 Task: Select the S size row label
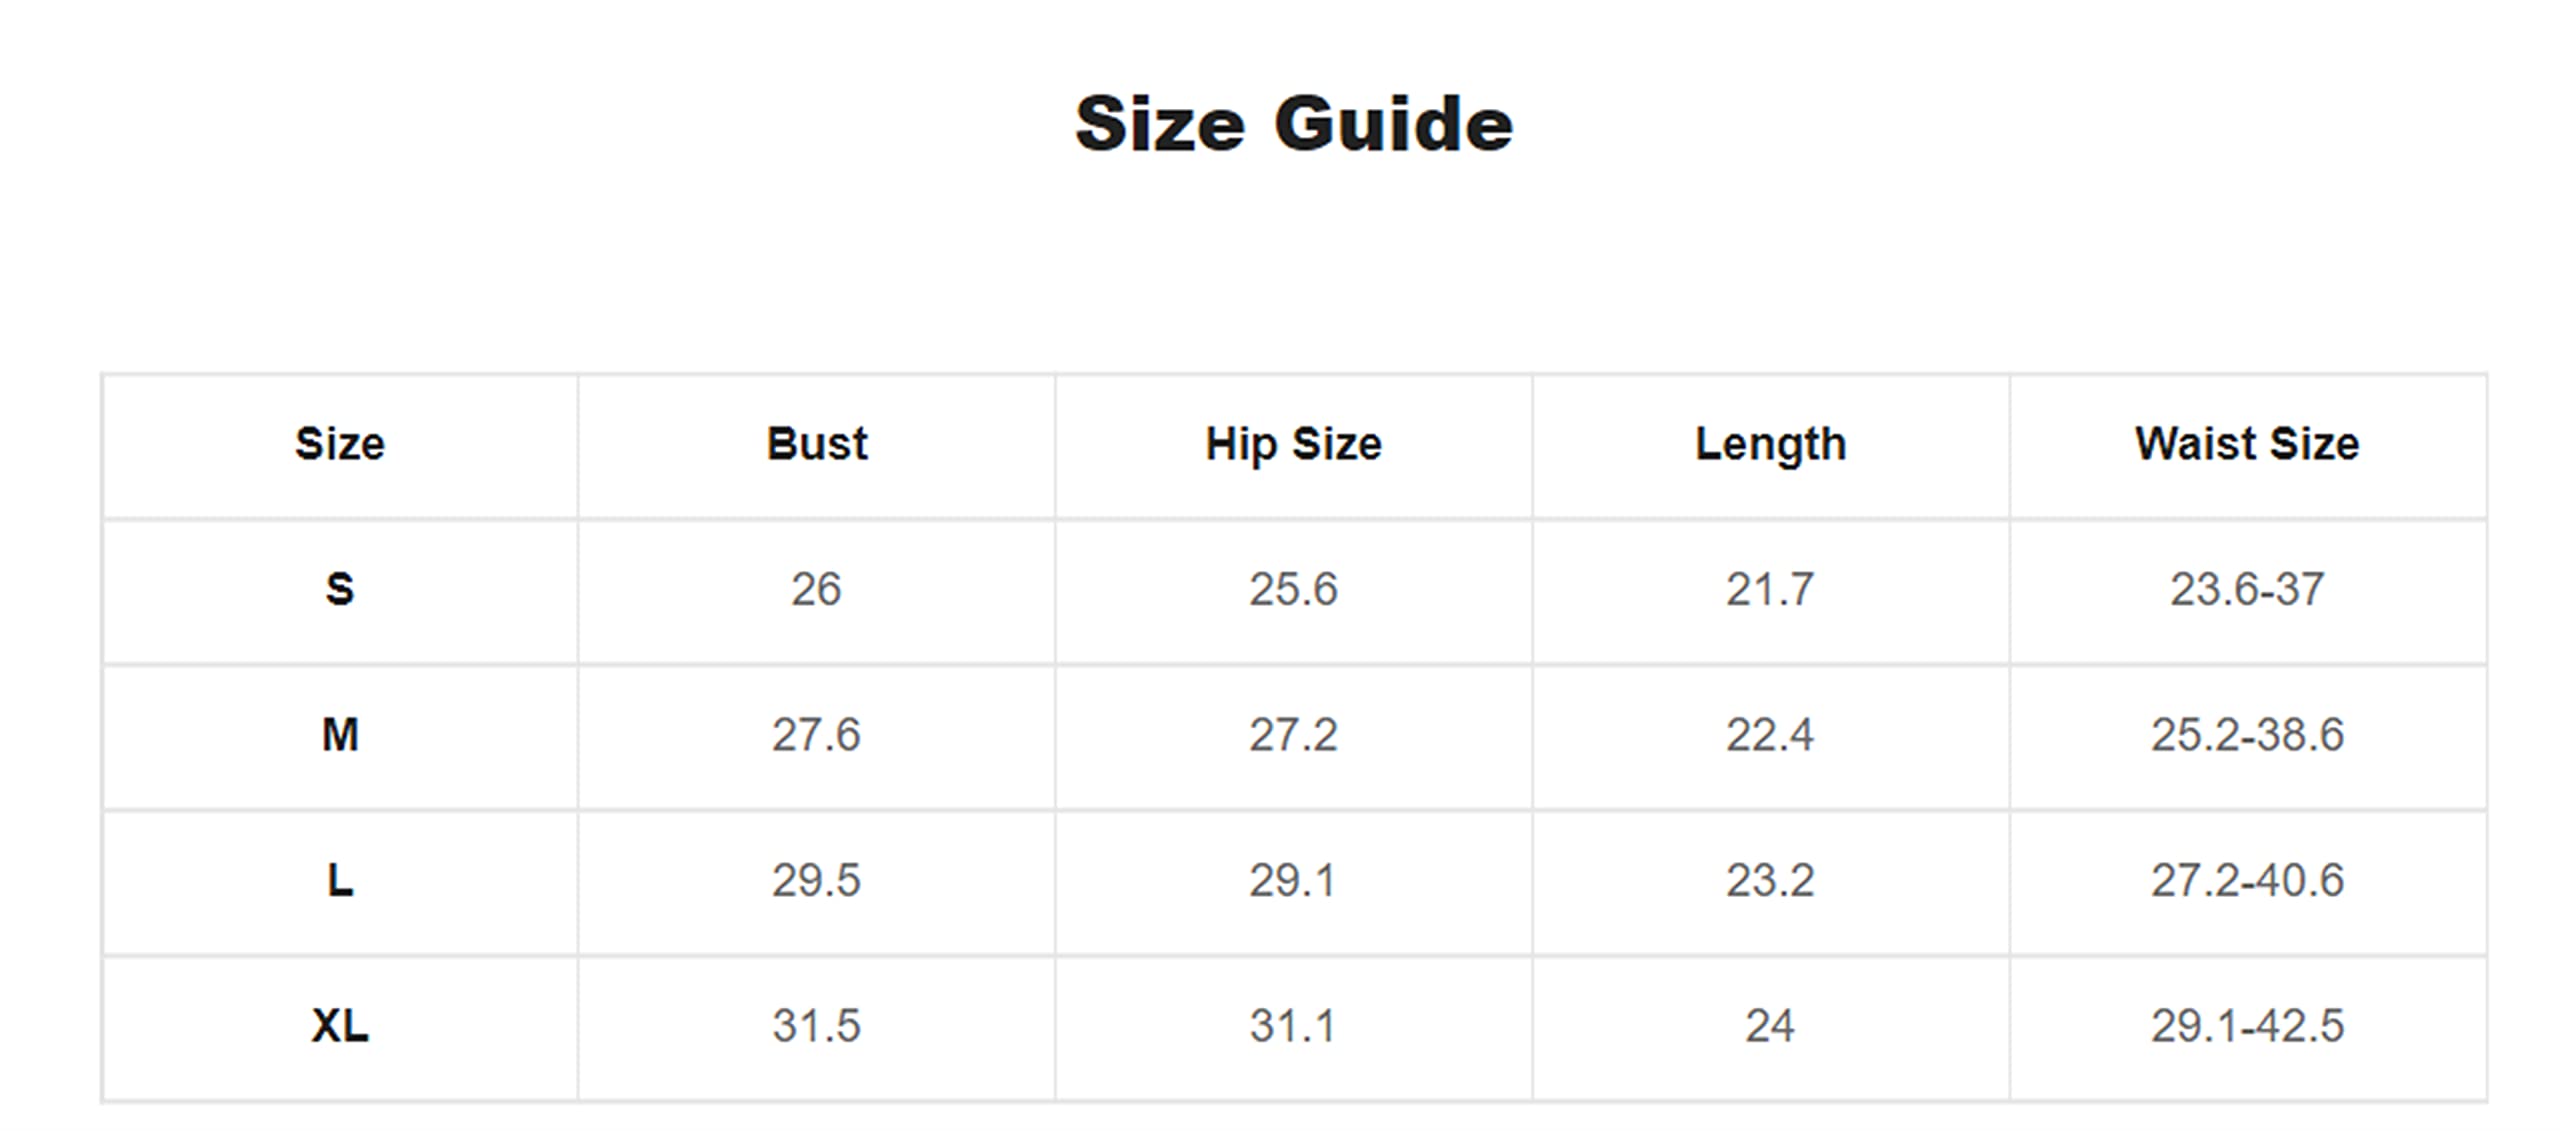click(339, 589)
